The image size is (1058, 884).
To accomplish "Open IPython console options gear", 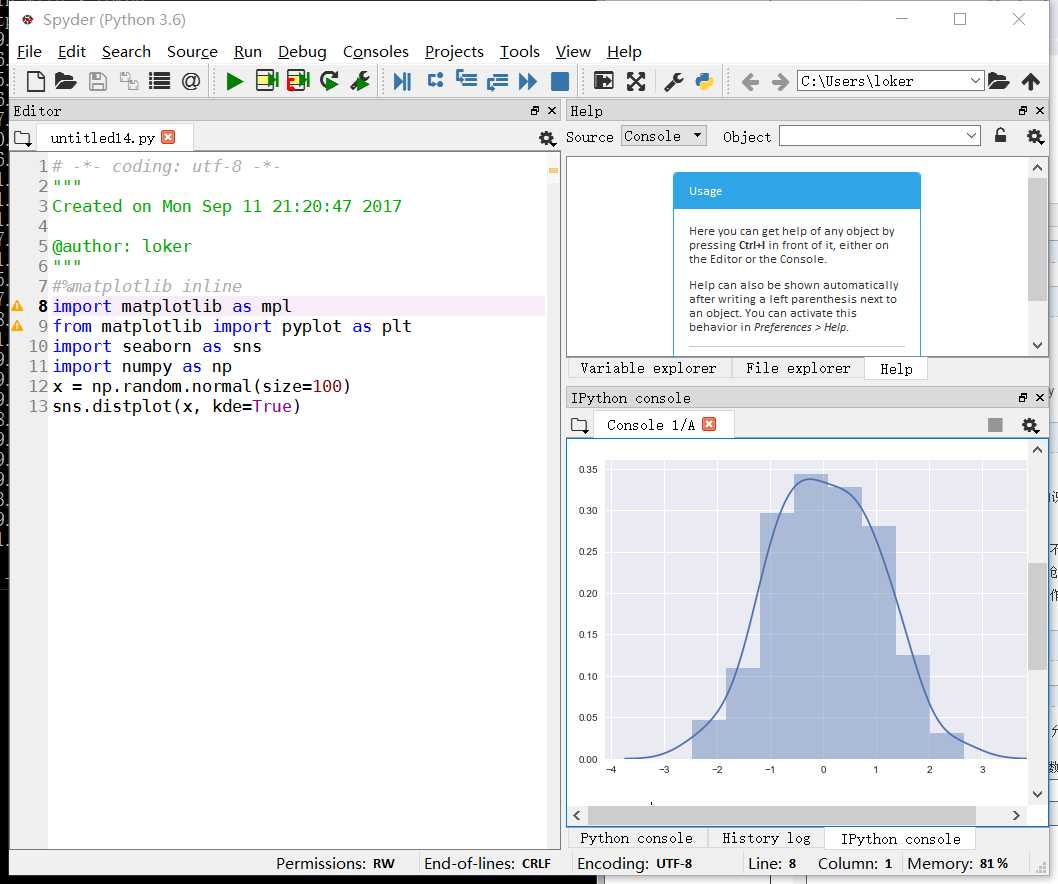I will (1030, 425).
